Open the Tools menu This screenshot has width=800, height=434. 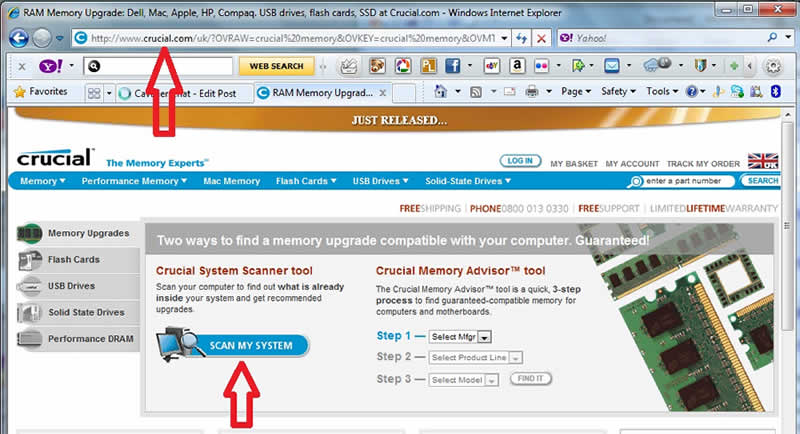point(662,91)
